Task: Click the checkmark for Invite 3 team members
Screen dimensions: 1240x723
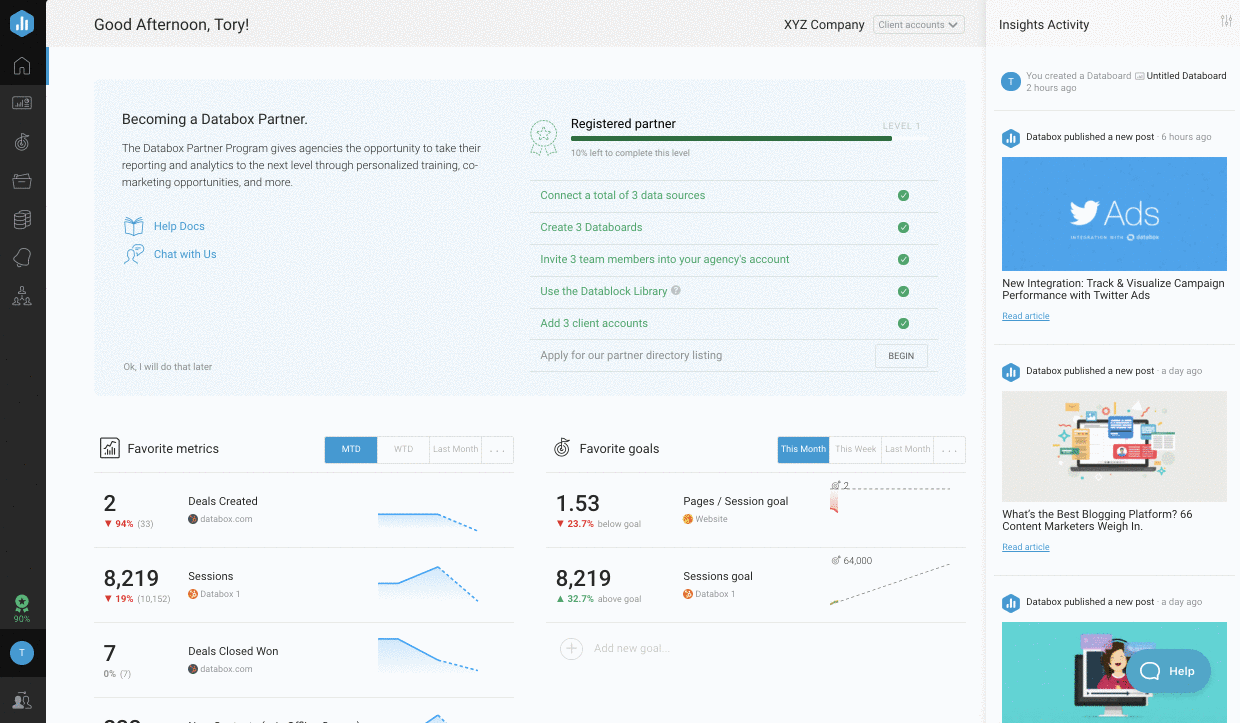Action: (x=903, y=260)
